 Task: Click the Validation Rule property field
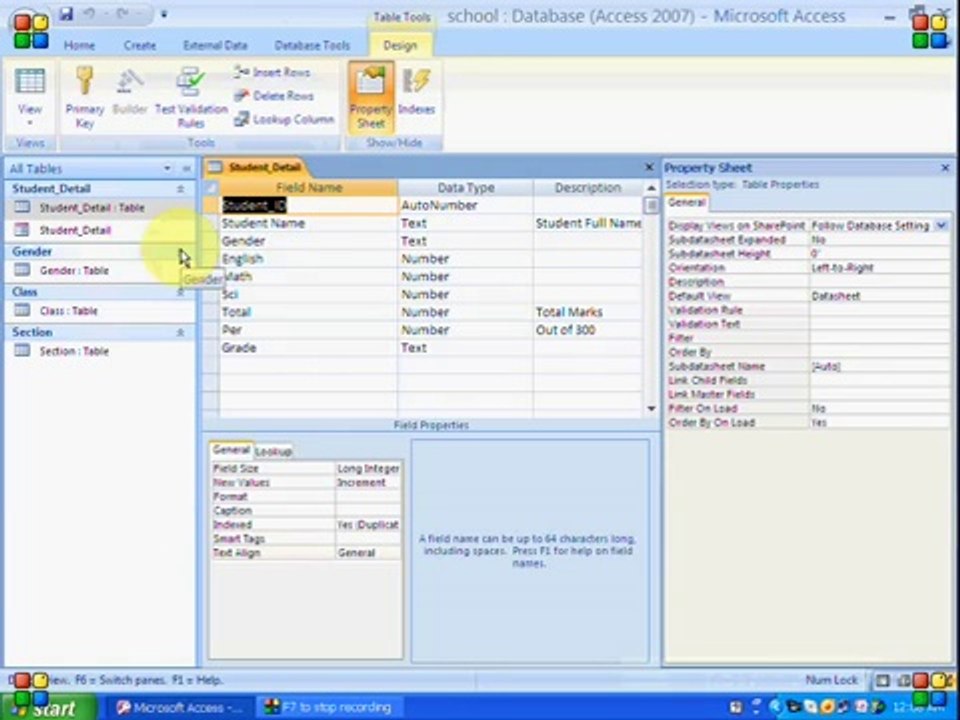tap(879, 310)
